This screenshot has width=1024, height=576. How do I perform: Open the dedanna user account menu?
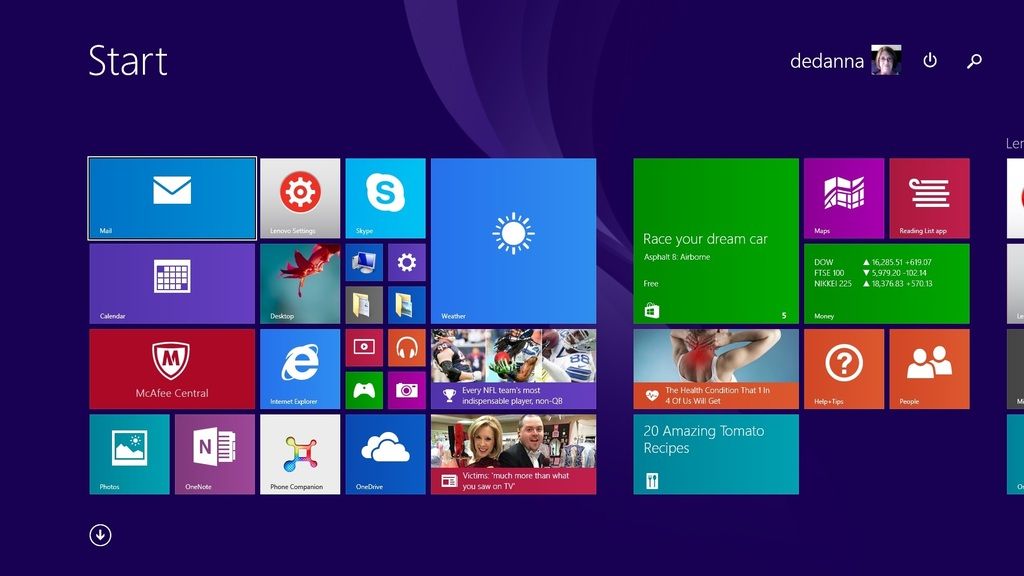845,61
